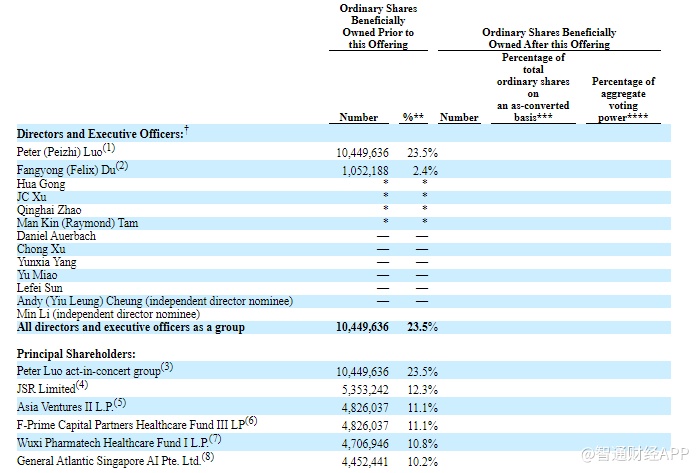Image resolution: width=699 pixels, height=473 pixels.
Task: Click Andy (Yiu Leung) Cheung nominee row
Action: point(155,301)
